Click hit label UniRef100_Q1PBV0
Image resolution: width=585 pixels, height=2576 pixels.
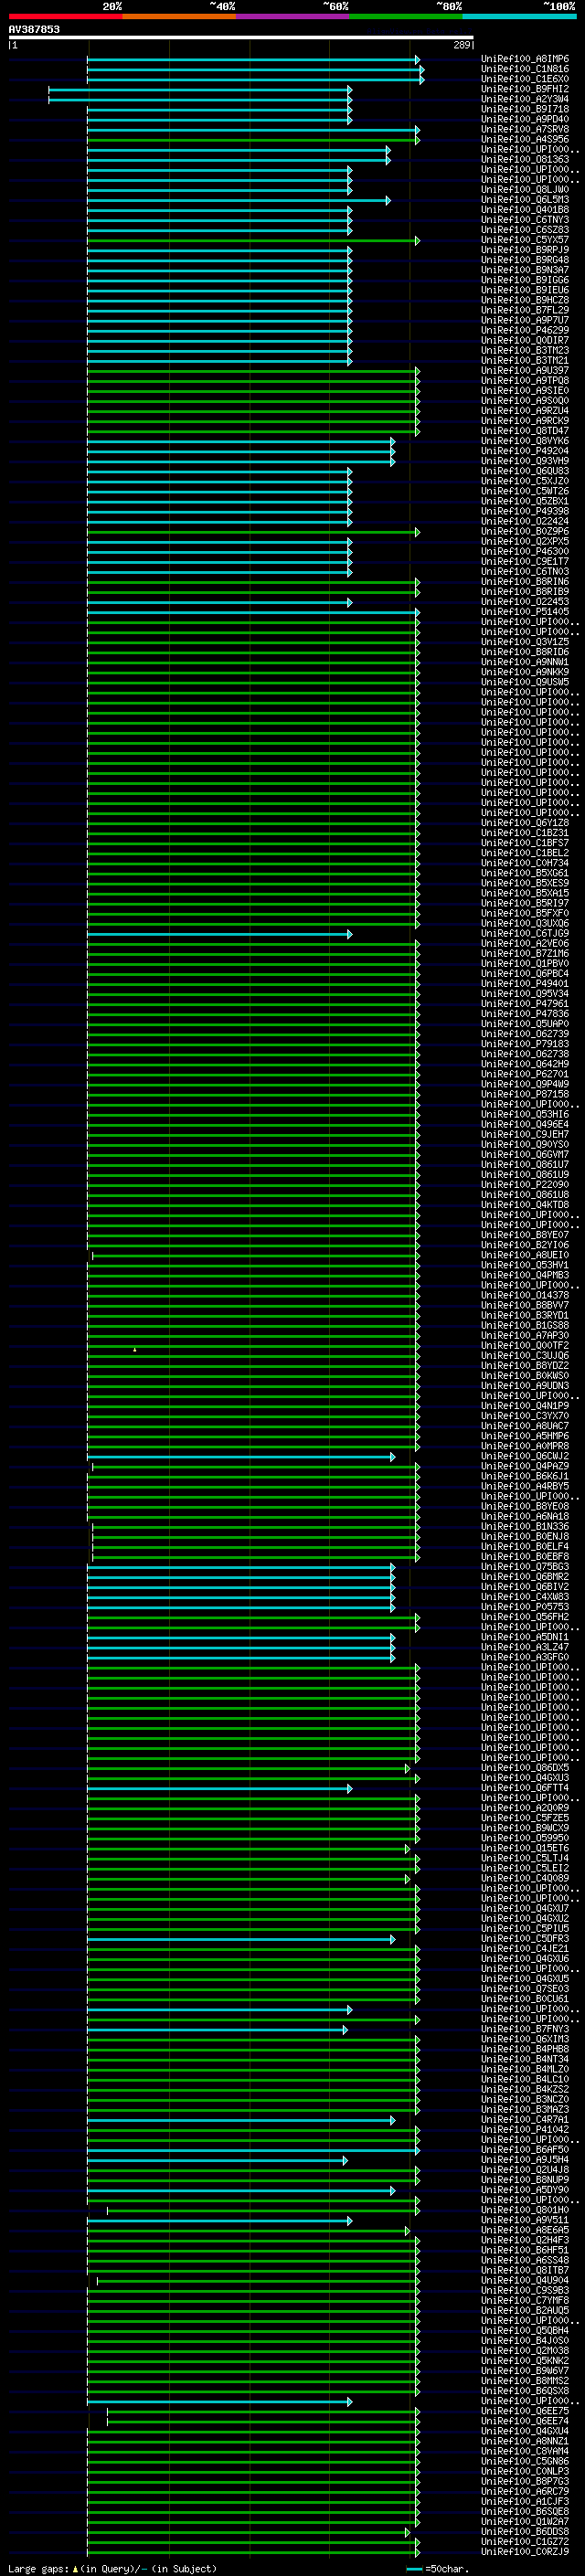click(x=525, y=963)
